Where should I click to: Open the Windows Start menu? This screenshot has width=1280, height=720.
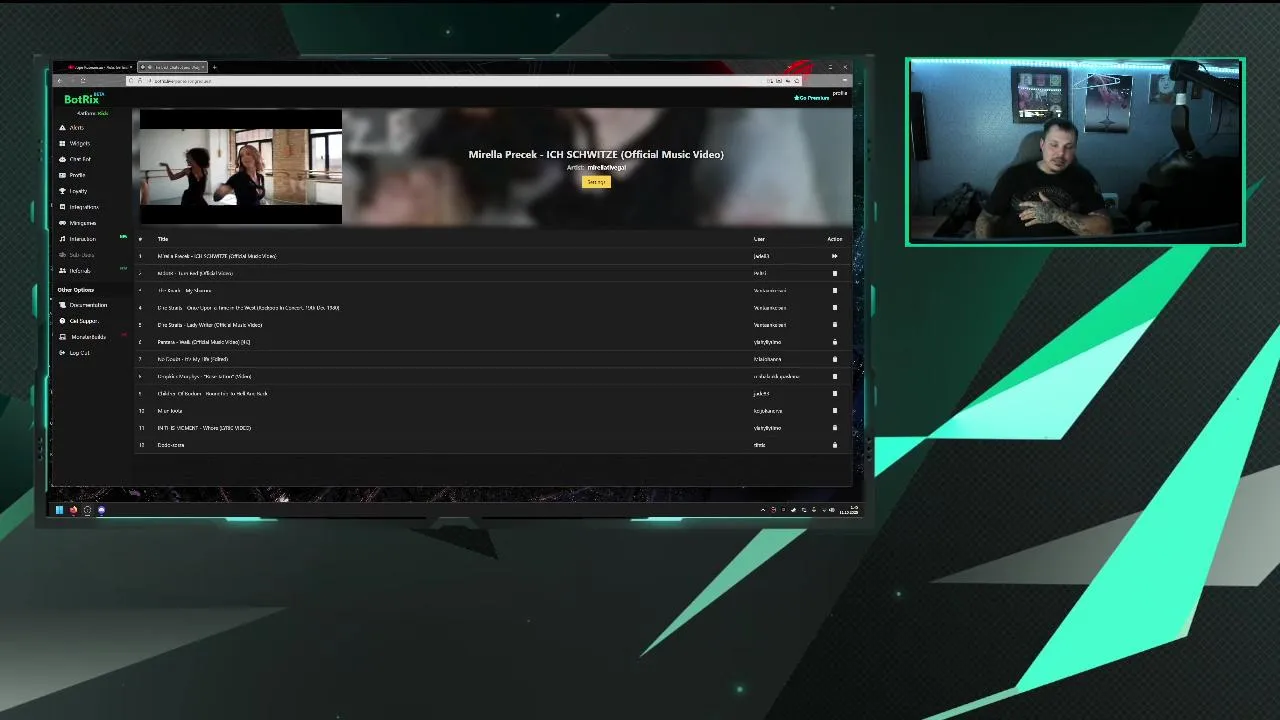click(59, 510)
